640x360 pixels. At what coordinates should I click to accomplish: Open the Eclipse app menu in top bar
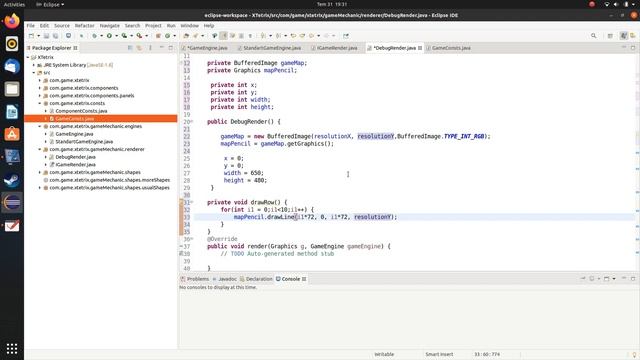click(x=51, y=4)
